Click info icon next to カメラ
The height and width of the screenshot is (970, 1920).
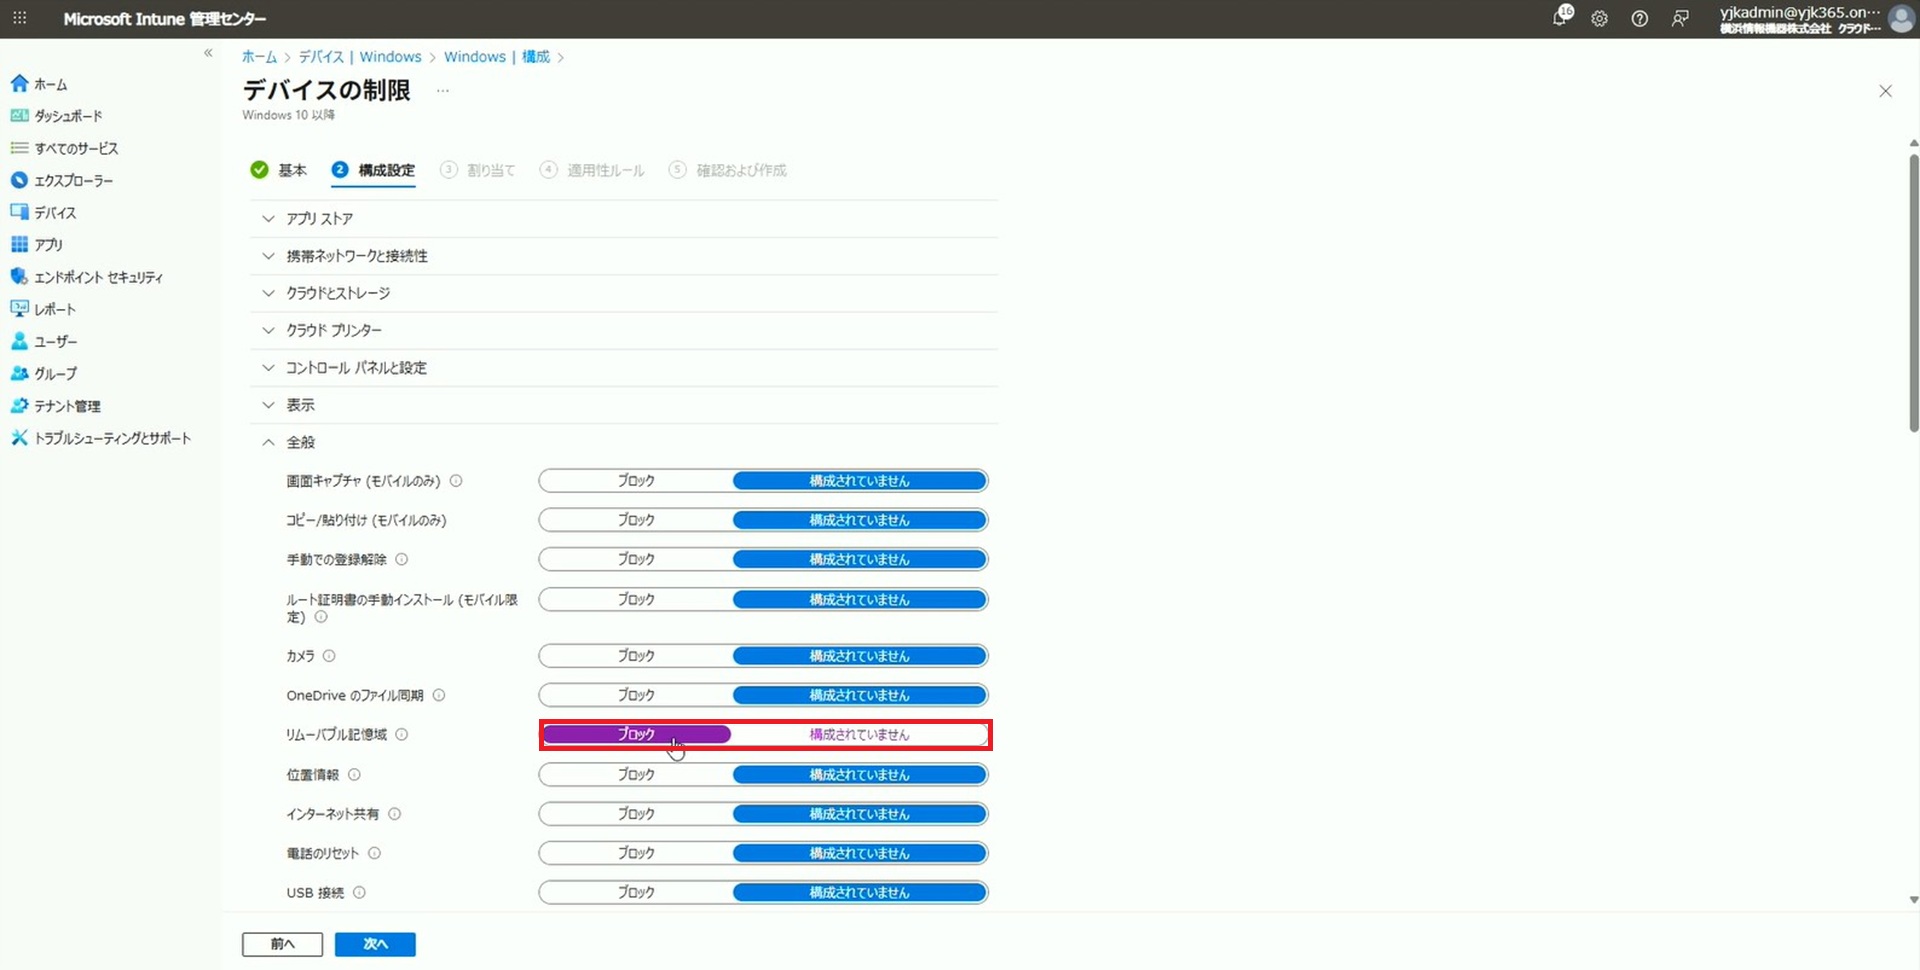pyautogui.click(x=329, y=656)
